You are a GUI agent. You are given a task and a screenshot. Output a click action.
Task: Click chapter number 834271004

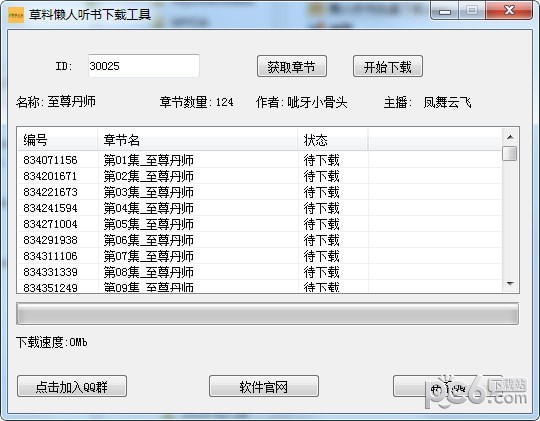tap(50, 224)
